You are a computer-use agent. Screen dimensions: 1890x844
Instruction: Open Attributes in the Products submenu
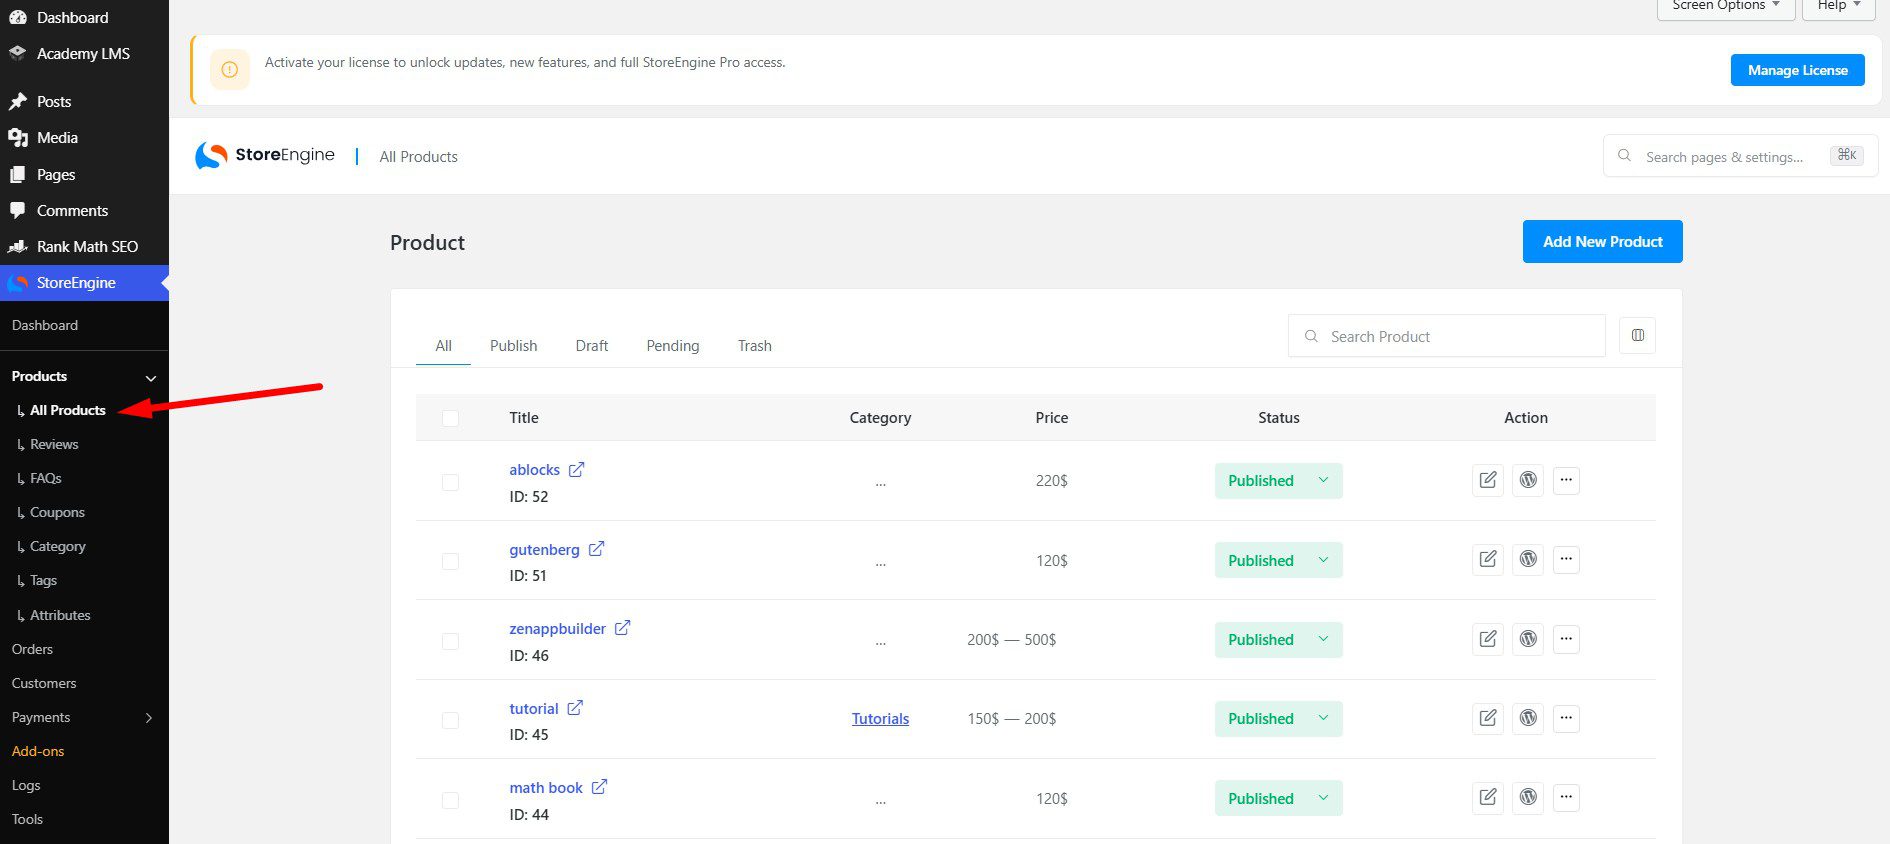[60, 615]
